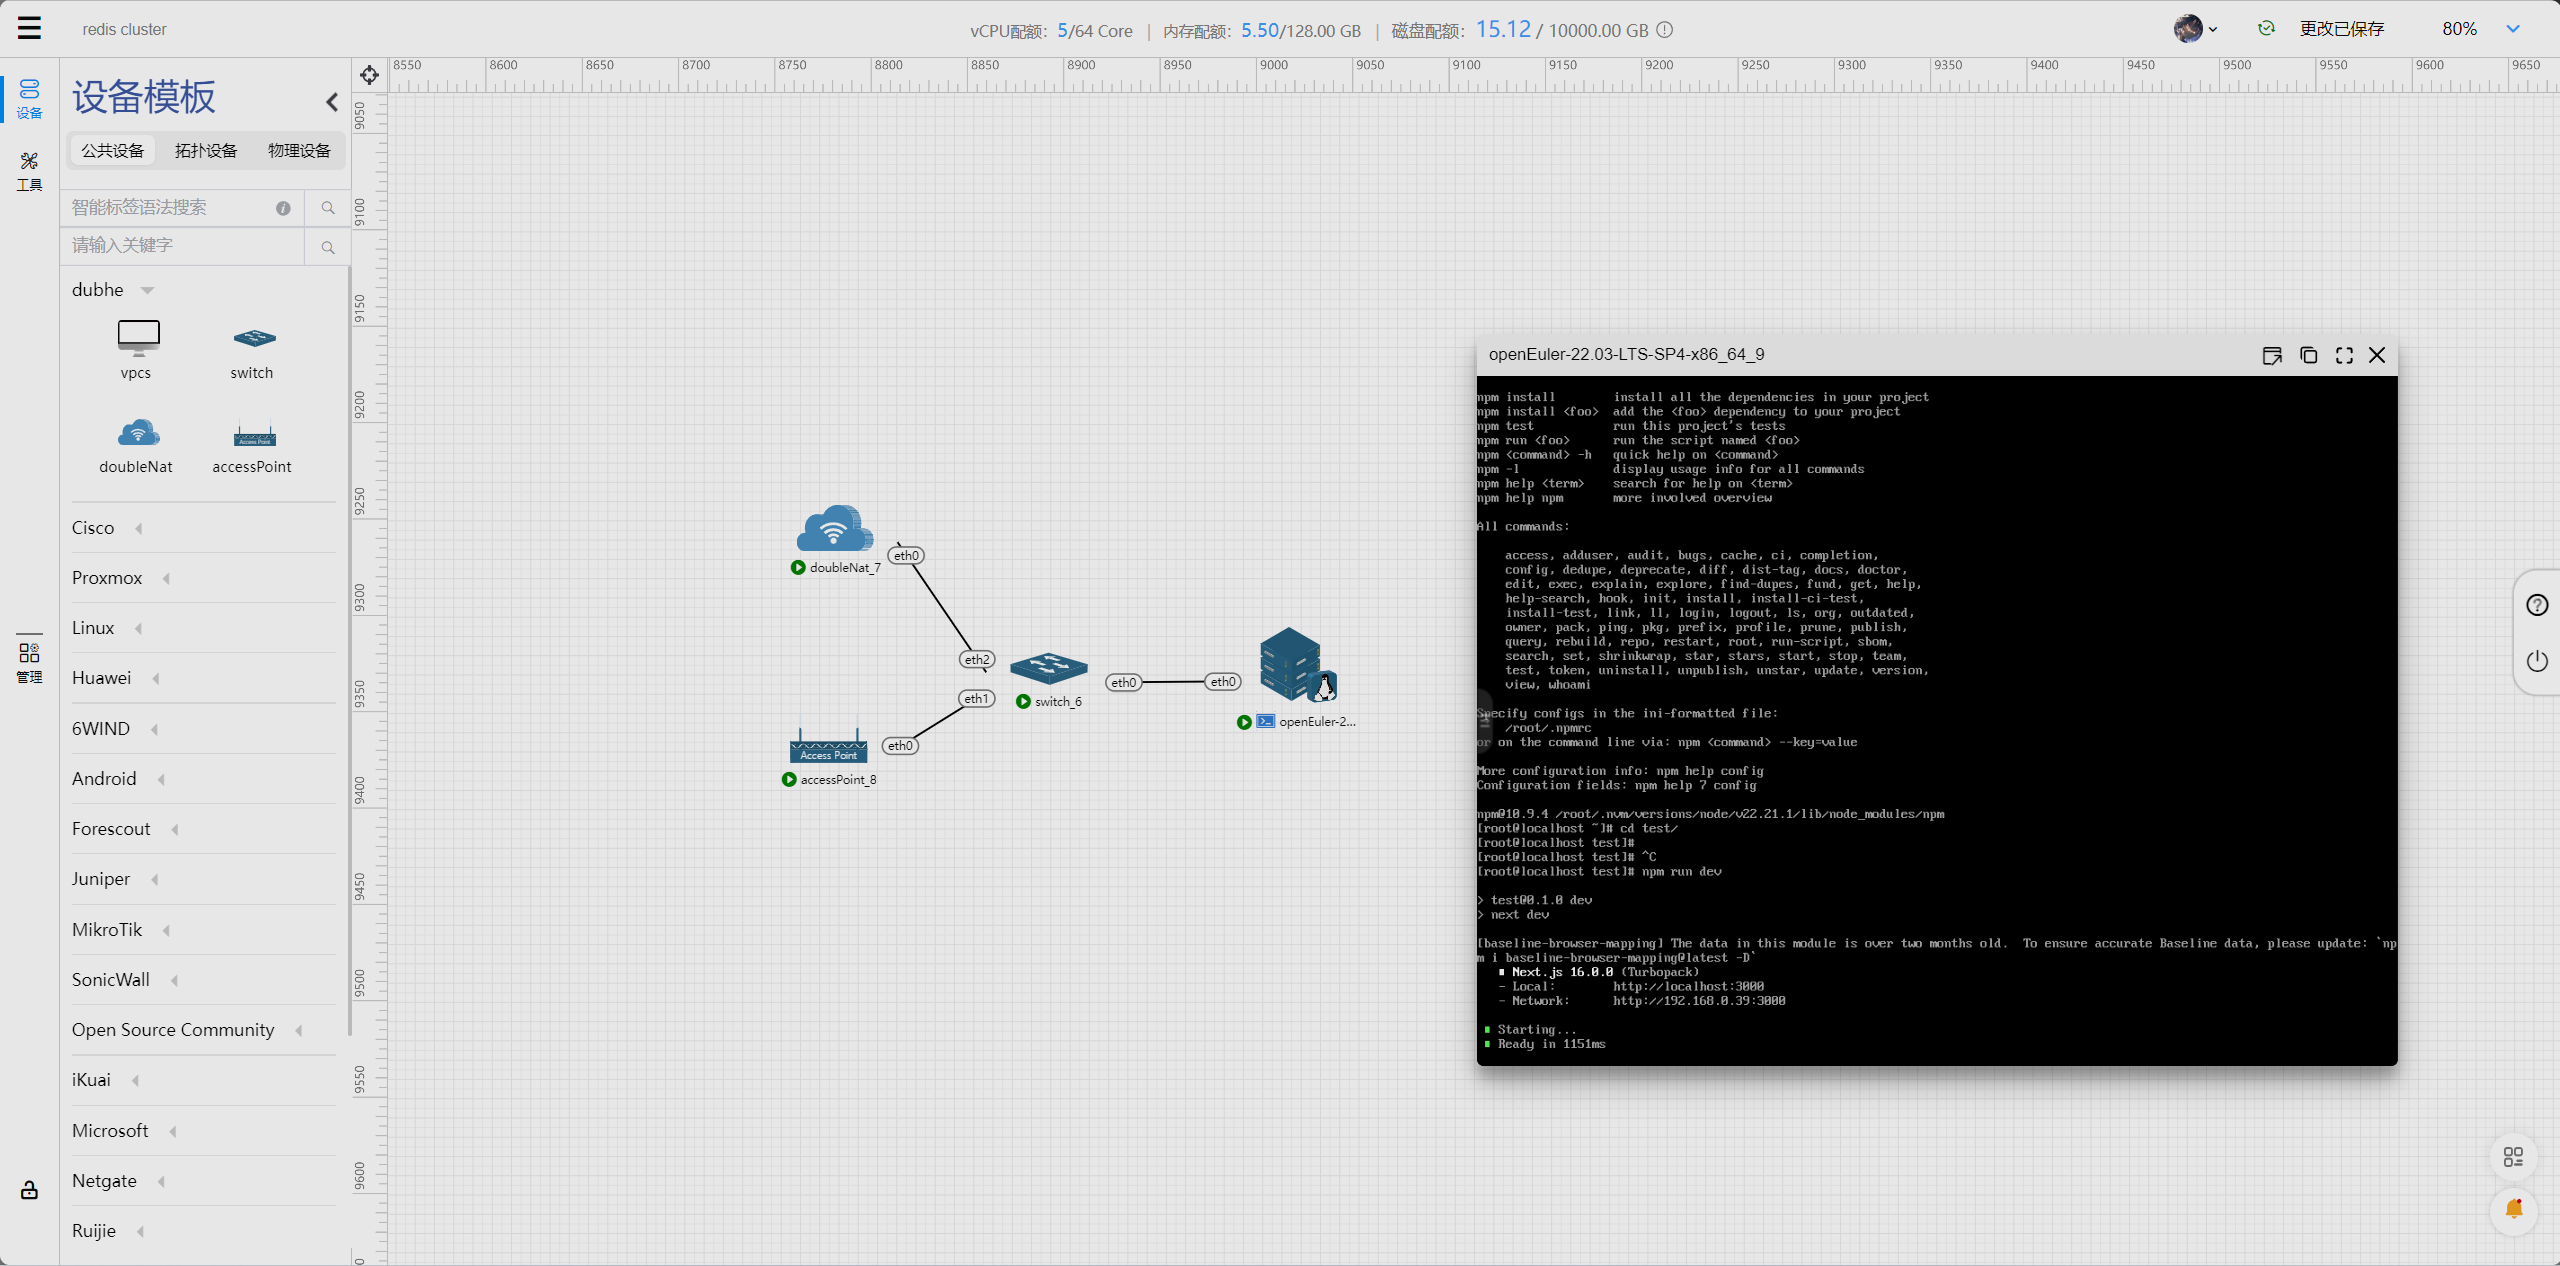2560x1266 pixels.
Task: Toggle the lock icon in sidebar
Action: tap(29, 1190)
